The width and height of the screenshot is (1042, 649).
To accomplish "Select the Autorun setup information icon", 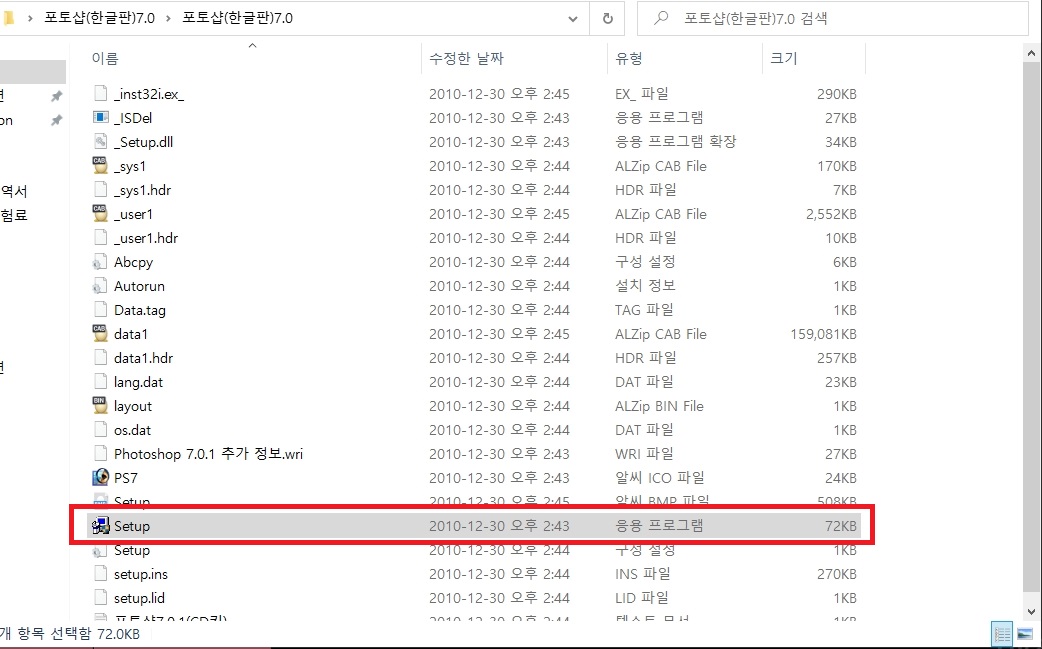I will 99,286.
